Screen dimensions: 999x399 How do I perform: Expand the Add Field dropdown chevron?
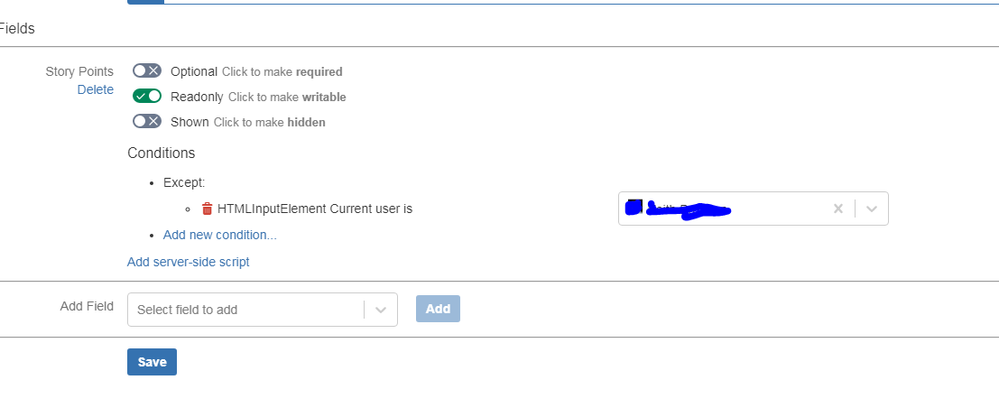tap(381, 310)
